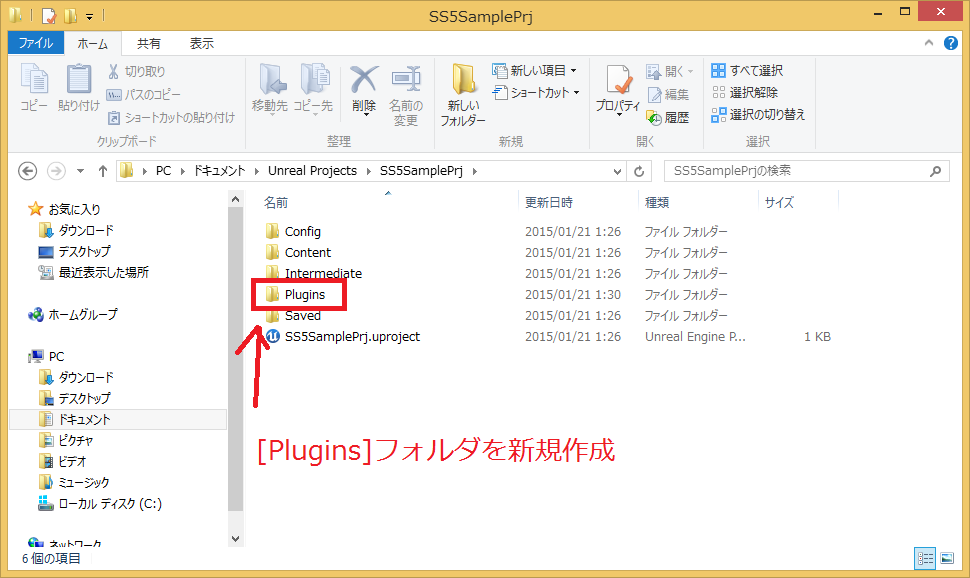Viewport: 970px width, 578px height.
Task: Switch to the View ribbon tab
Action: [x=202, y=44]
